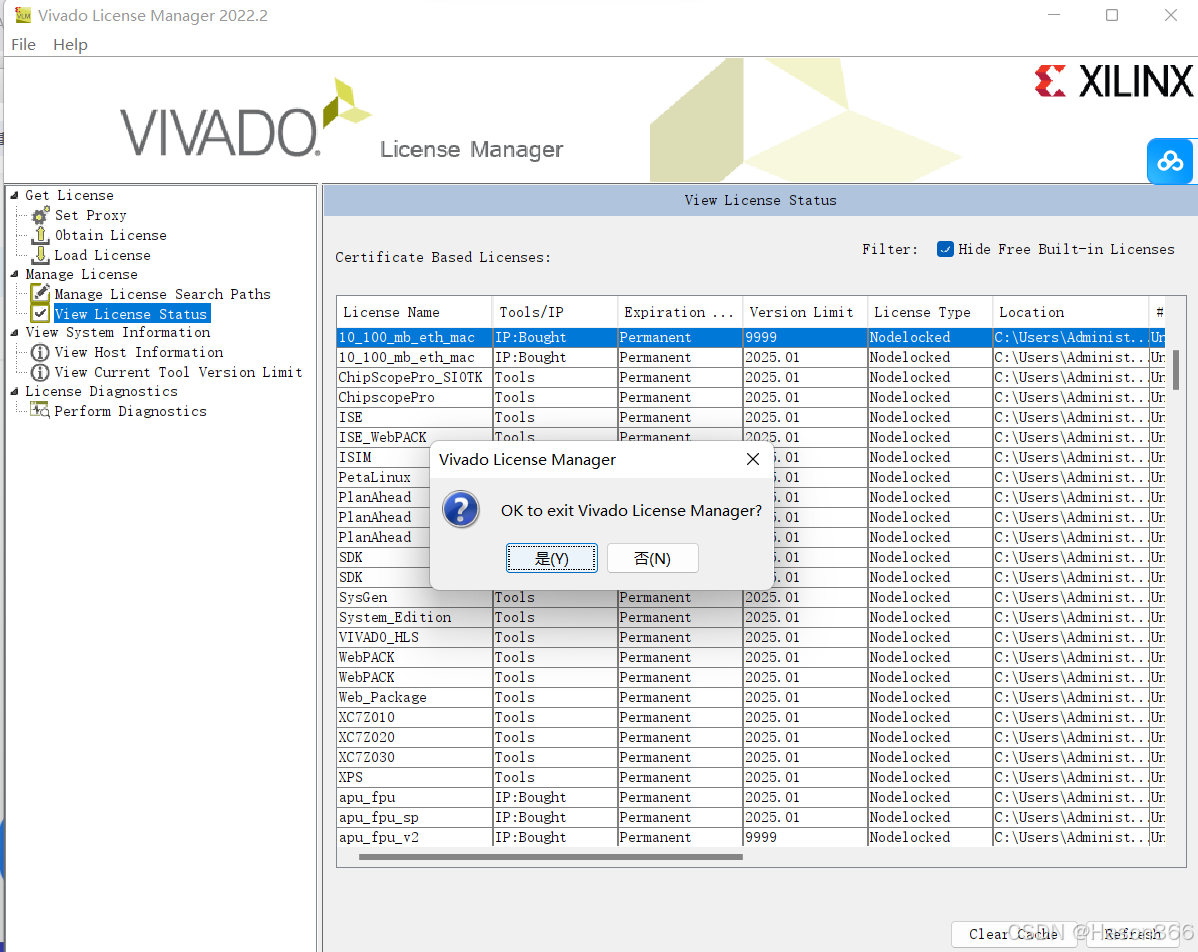Image resolution: width=1198 pixels, height=952 pixels.
Task: Select Manage License Search Paths tree item
Action: (x=162, y=294)
